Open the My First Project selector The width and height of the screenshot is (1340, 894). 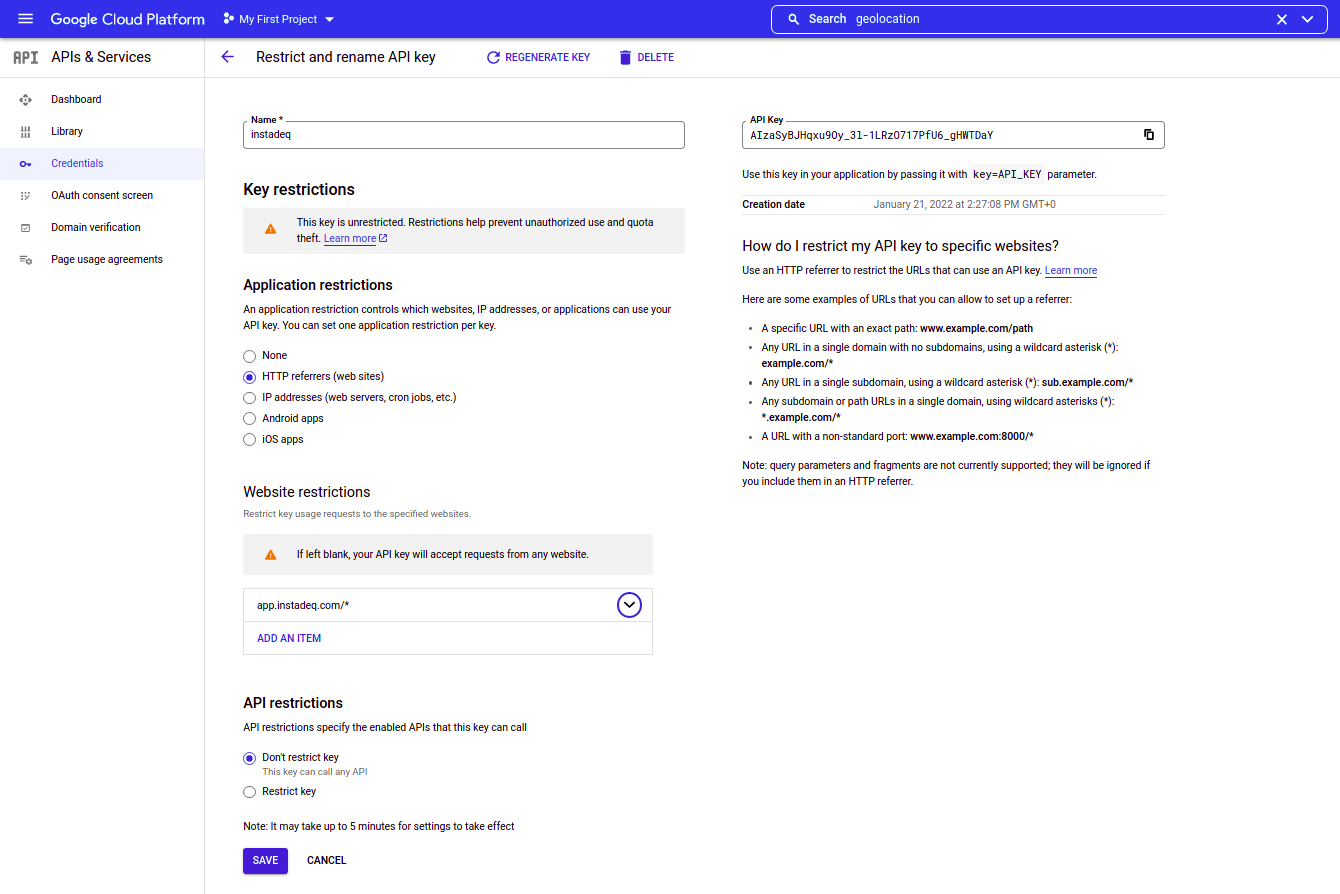279,19
